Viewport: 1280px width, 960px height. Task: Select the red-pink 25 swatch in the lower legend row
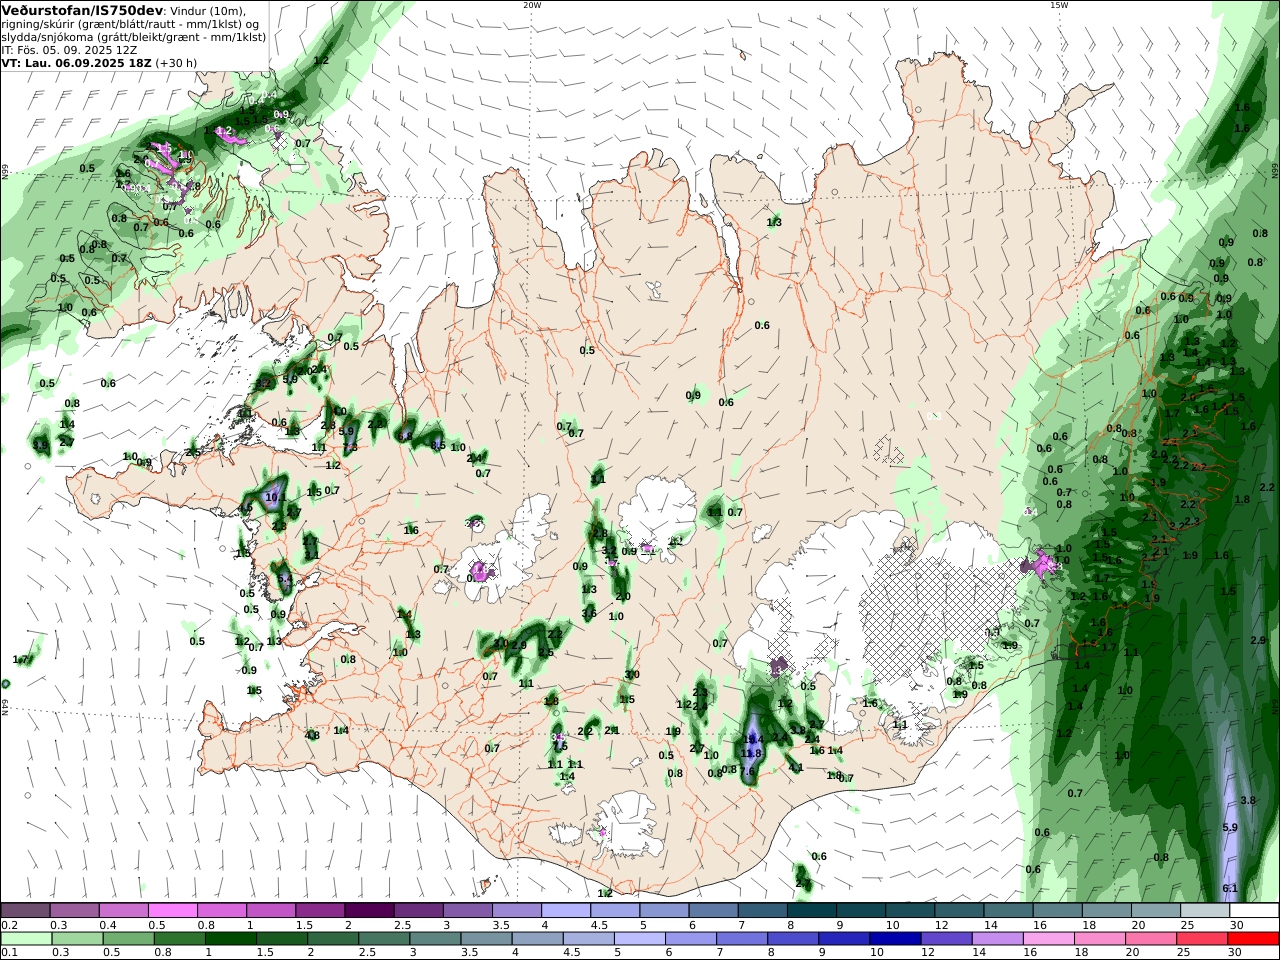1203,939
